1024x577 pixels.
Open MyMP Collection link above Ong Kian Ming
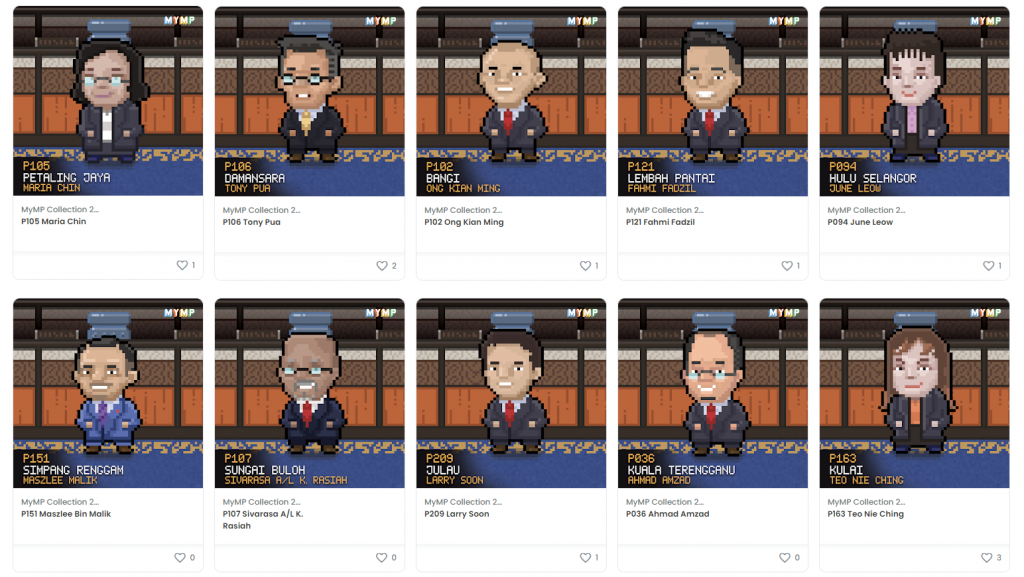point(463,210)
